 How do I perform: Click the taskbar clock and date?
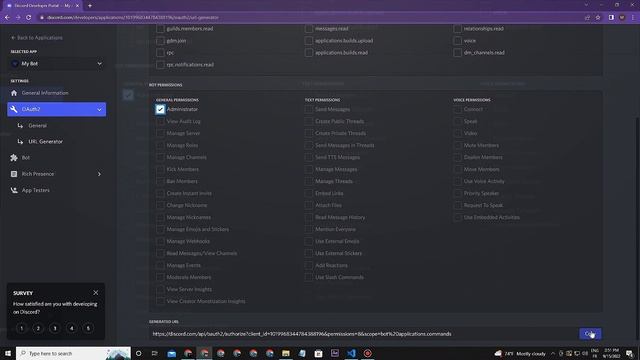[611, 353]
